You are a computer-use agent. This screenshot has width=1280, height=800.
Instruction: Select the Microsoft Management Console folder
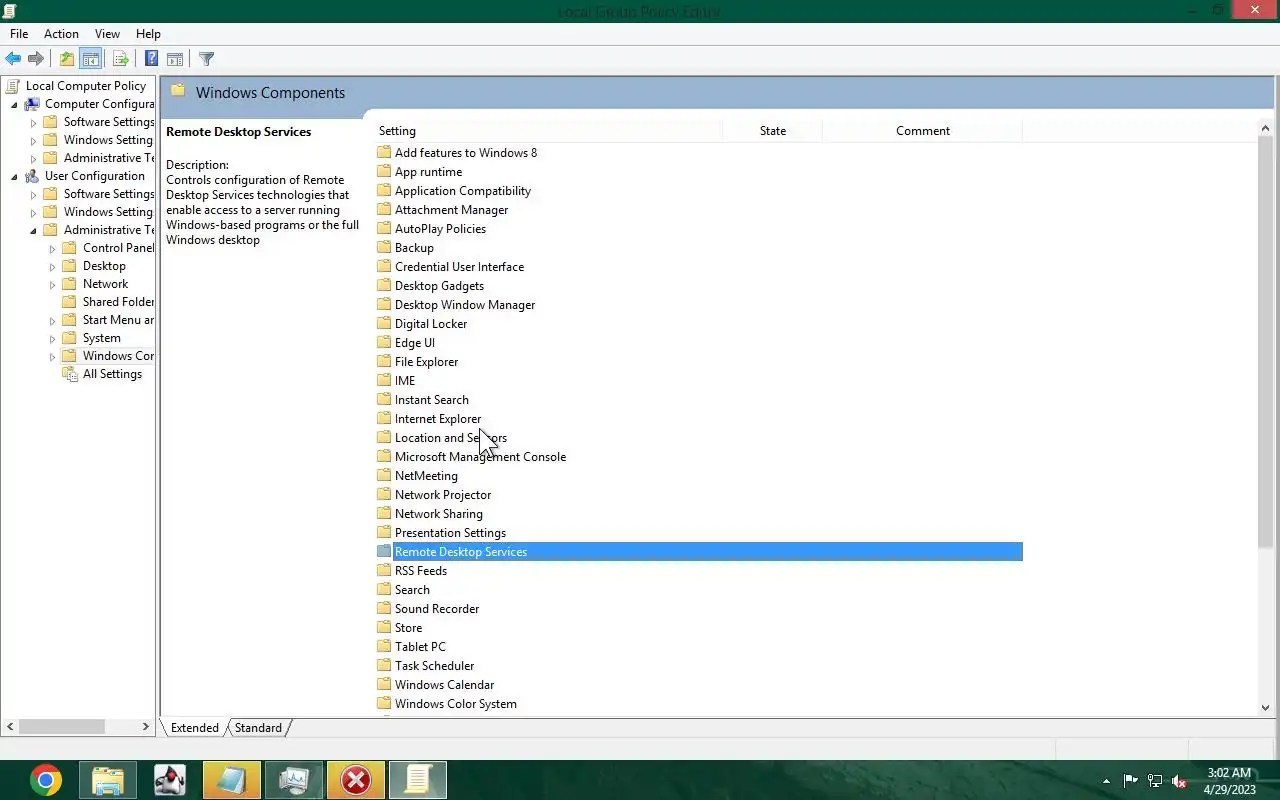480,457
